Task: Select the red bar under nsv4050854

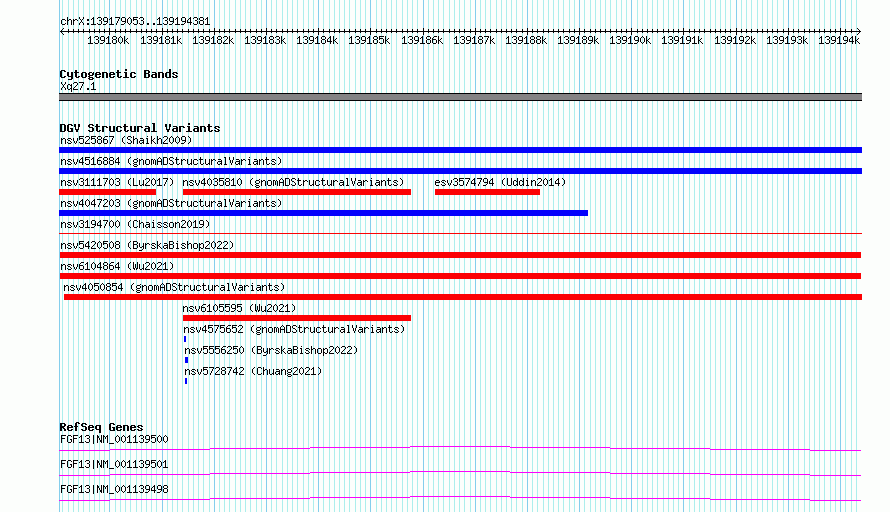Action: 463,297
